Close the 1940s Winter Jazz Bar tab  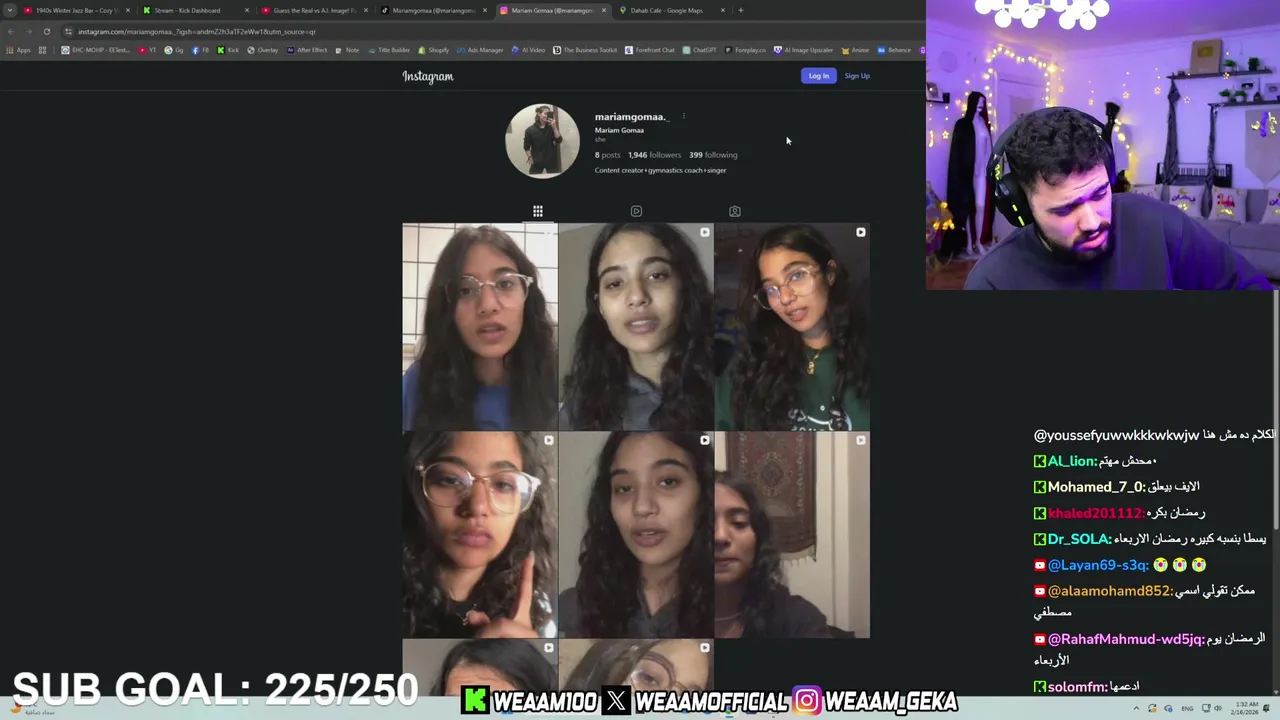pyautogui.click(x=128, y=10)
